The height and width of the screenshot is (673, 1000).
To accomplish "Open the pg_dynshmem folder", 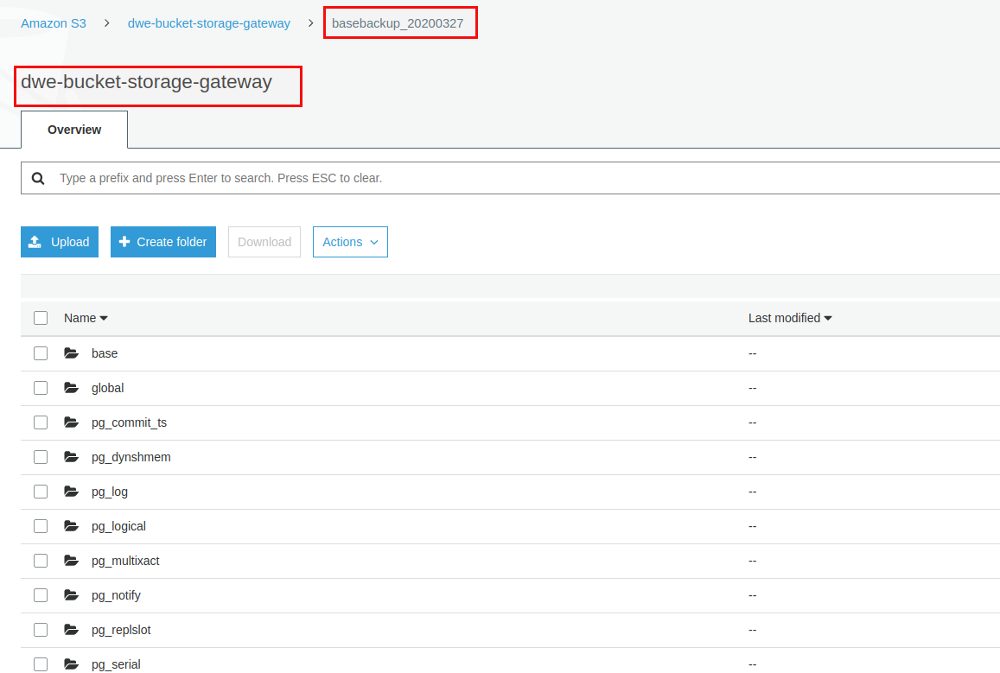I will [131, 457].
